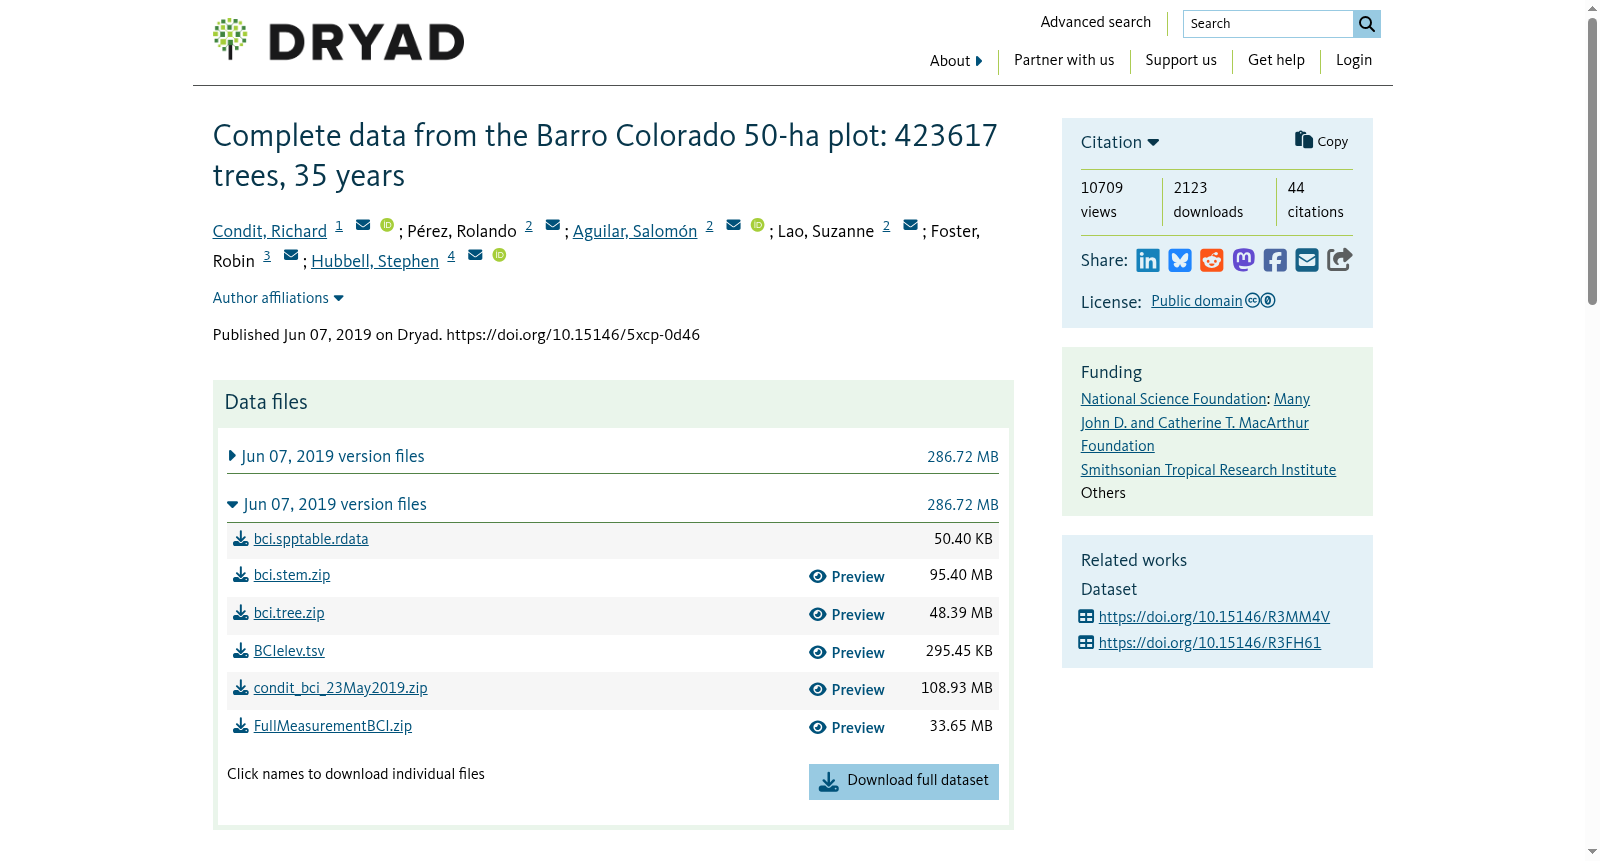Open author Hubbell, Stephen link
This screenshot has width=1600, height=861.
click(375, 261)
